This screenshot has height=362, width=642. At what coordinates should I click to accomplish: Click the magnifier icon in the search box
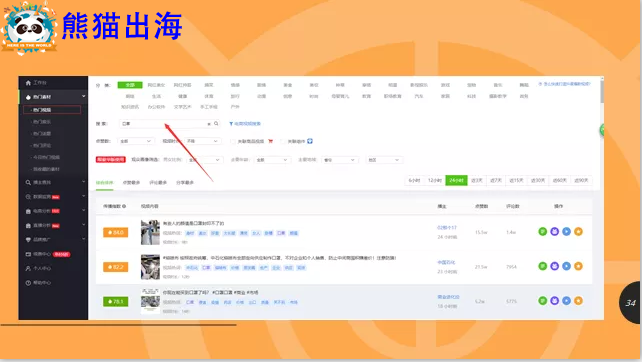tap(216, 123)
